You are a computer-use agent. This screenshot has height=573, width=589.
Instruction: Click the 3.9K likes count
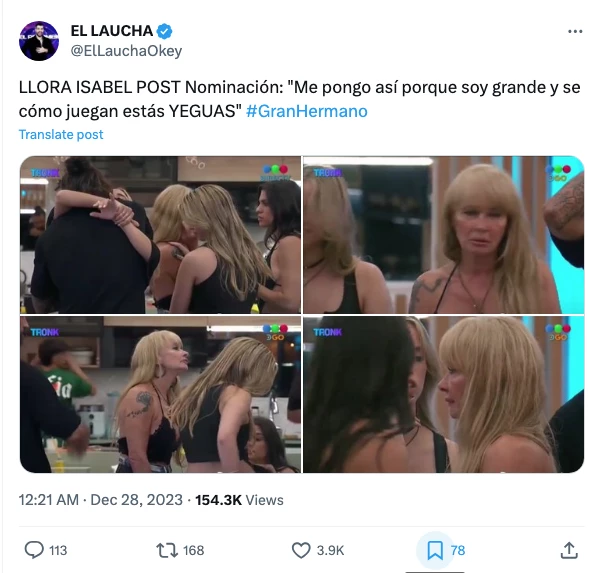pyautogui.click(x=330, y=550)
